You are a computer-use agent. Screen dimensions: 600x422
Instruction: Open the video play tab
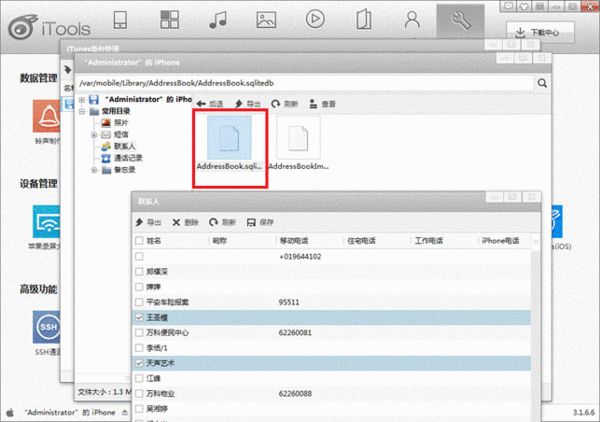pos(315,19)
